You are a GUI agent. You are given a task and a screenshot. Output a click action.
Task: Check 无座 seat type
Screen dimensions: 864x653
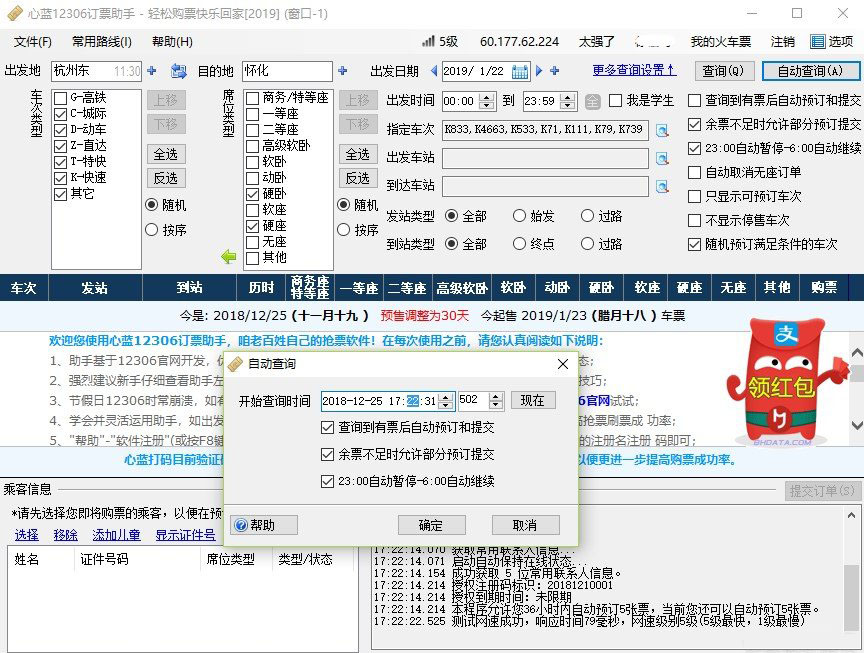252,242
